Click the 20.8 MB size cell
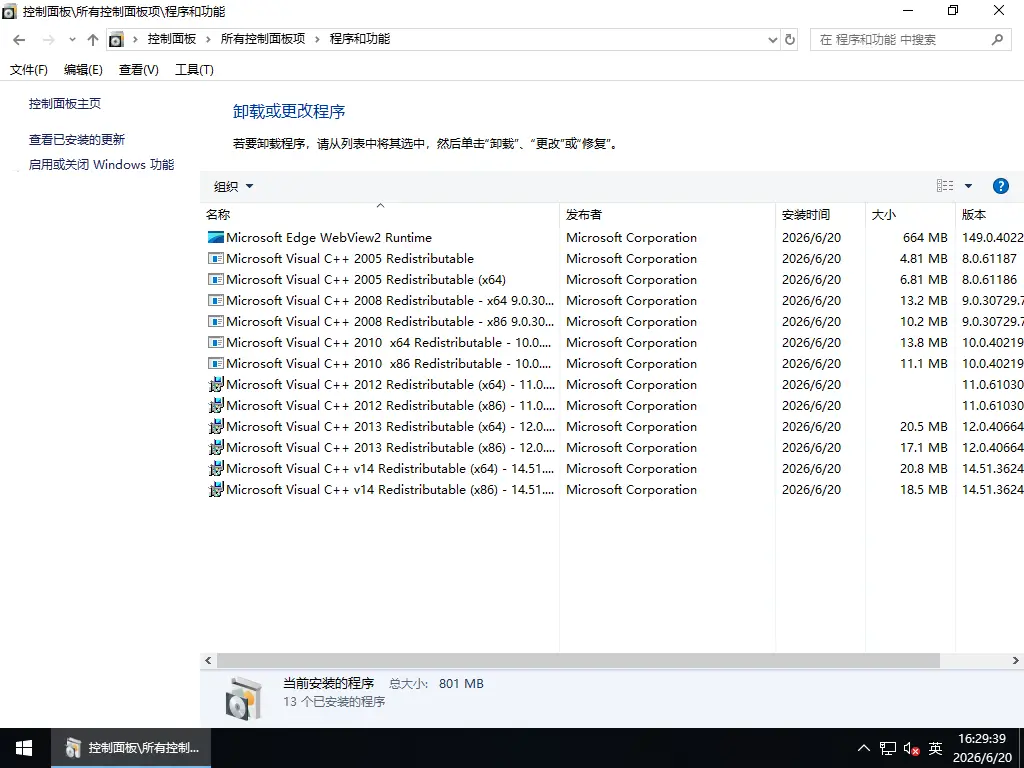The width and height of the screenshot is (1024, 768). click(x=923, y=468)
